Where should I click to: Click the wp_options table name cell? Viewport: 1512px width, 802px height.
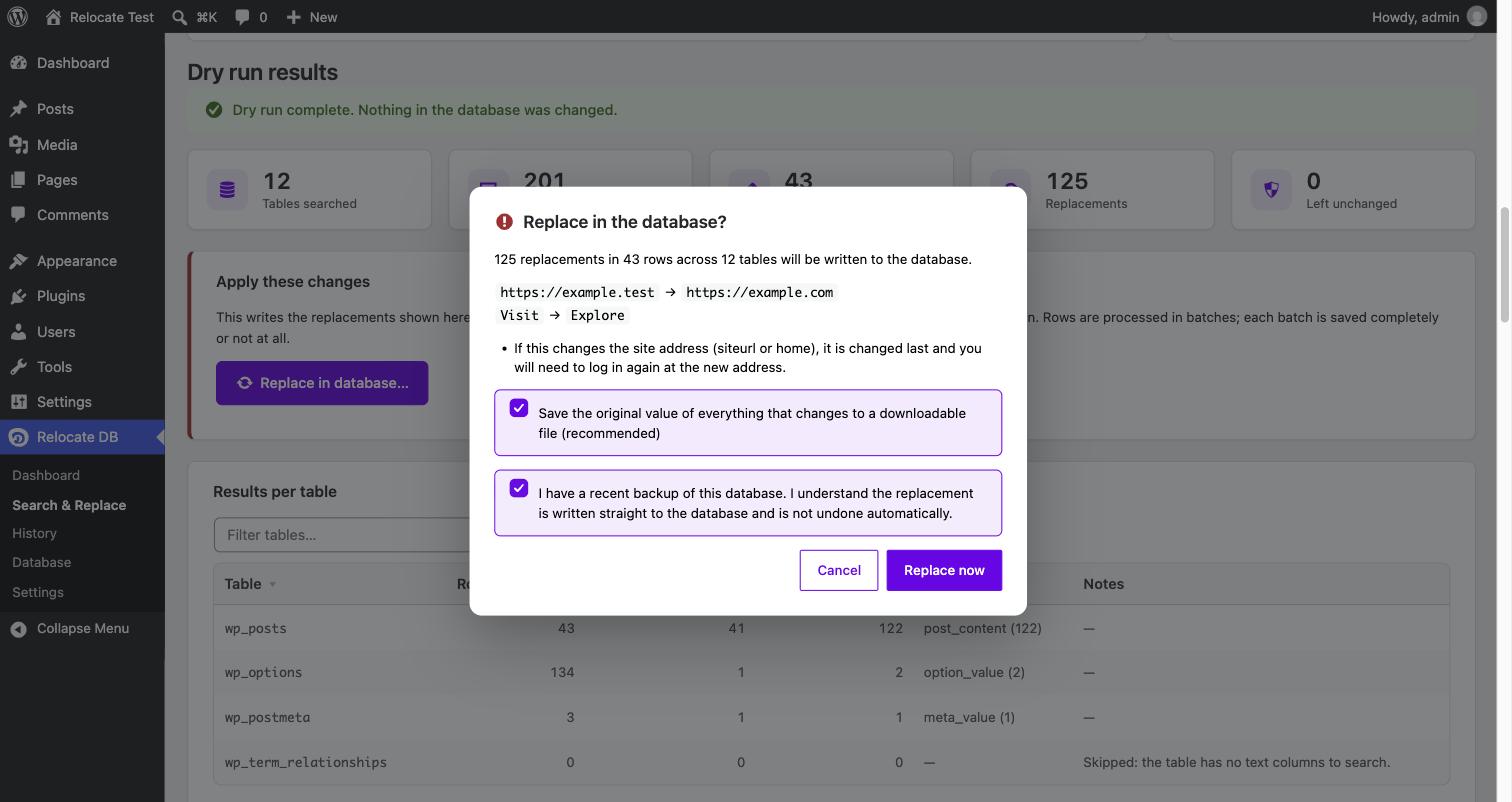point(263,672)
